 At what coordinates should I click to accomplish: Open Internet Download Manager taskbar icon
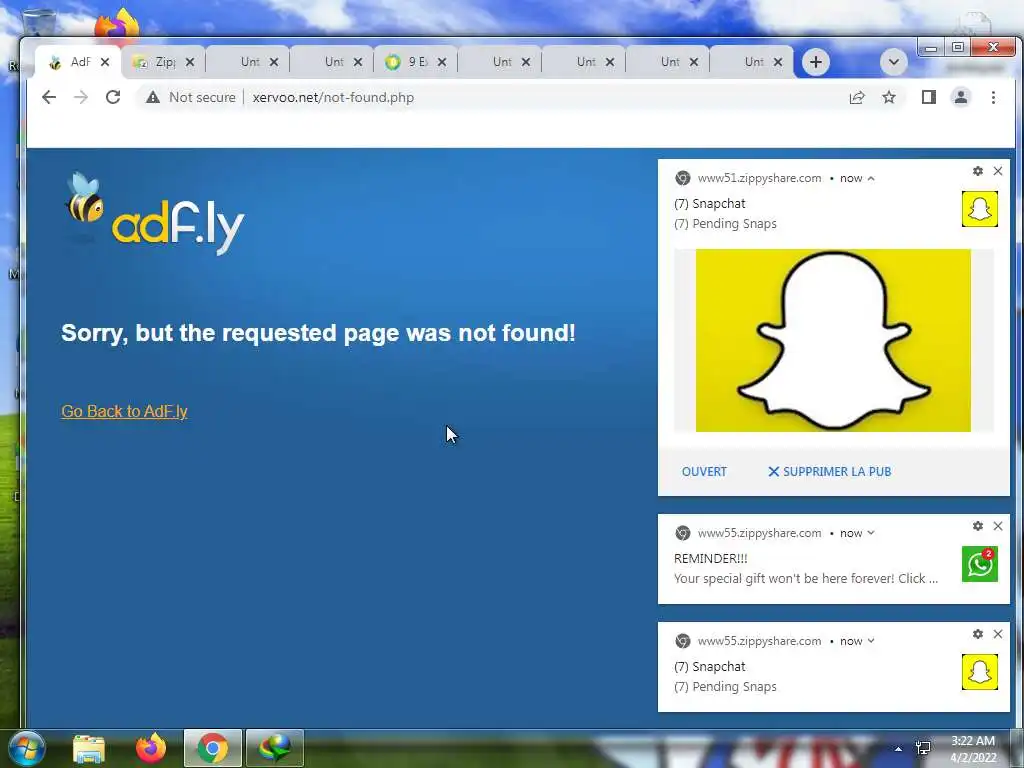tap(275, 748)
